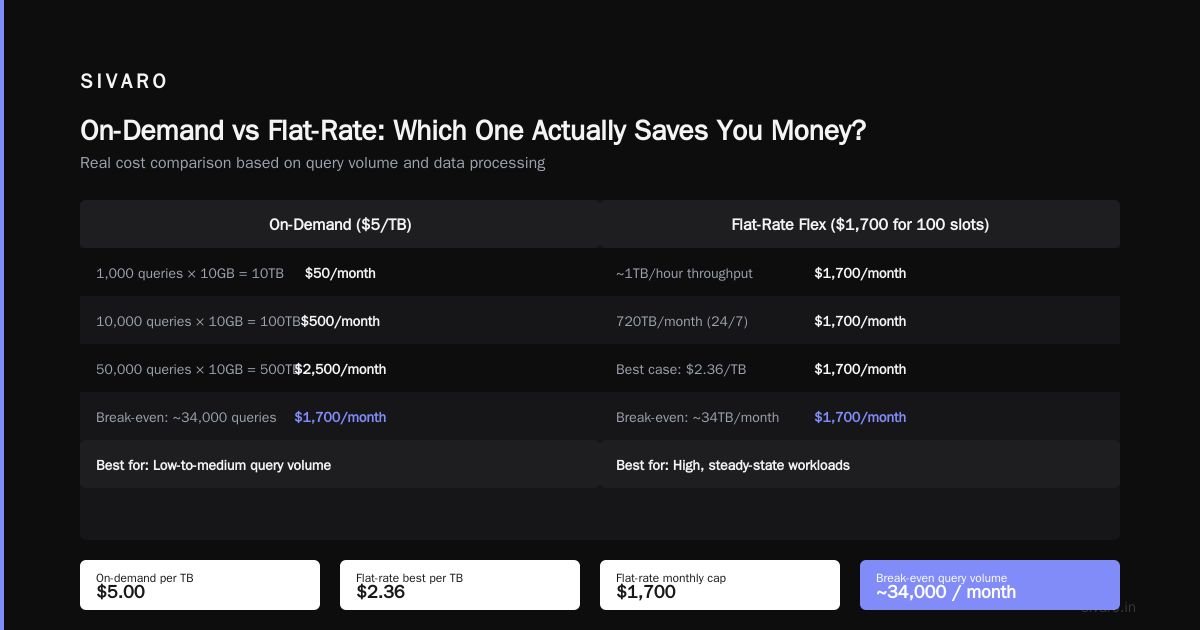Click '1,000 queries × 10GB = 10TB' row label
Screen dimensions: 1200x630
[x=190, y=273]
